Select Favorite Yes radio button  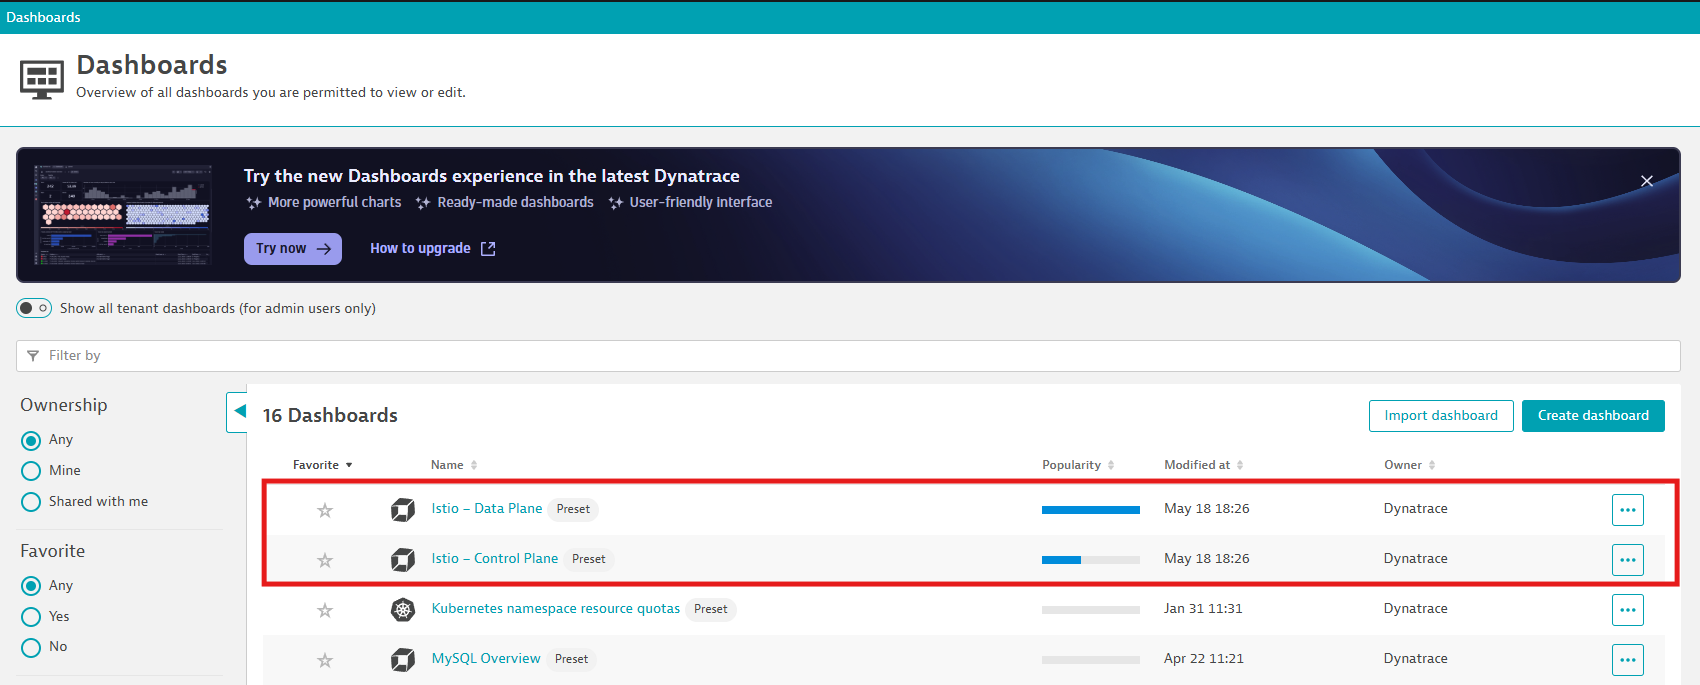(x=31, y=617)
